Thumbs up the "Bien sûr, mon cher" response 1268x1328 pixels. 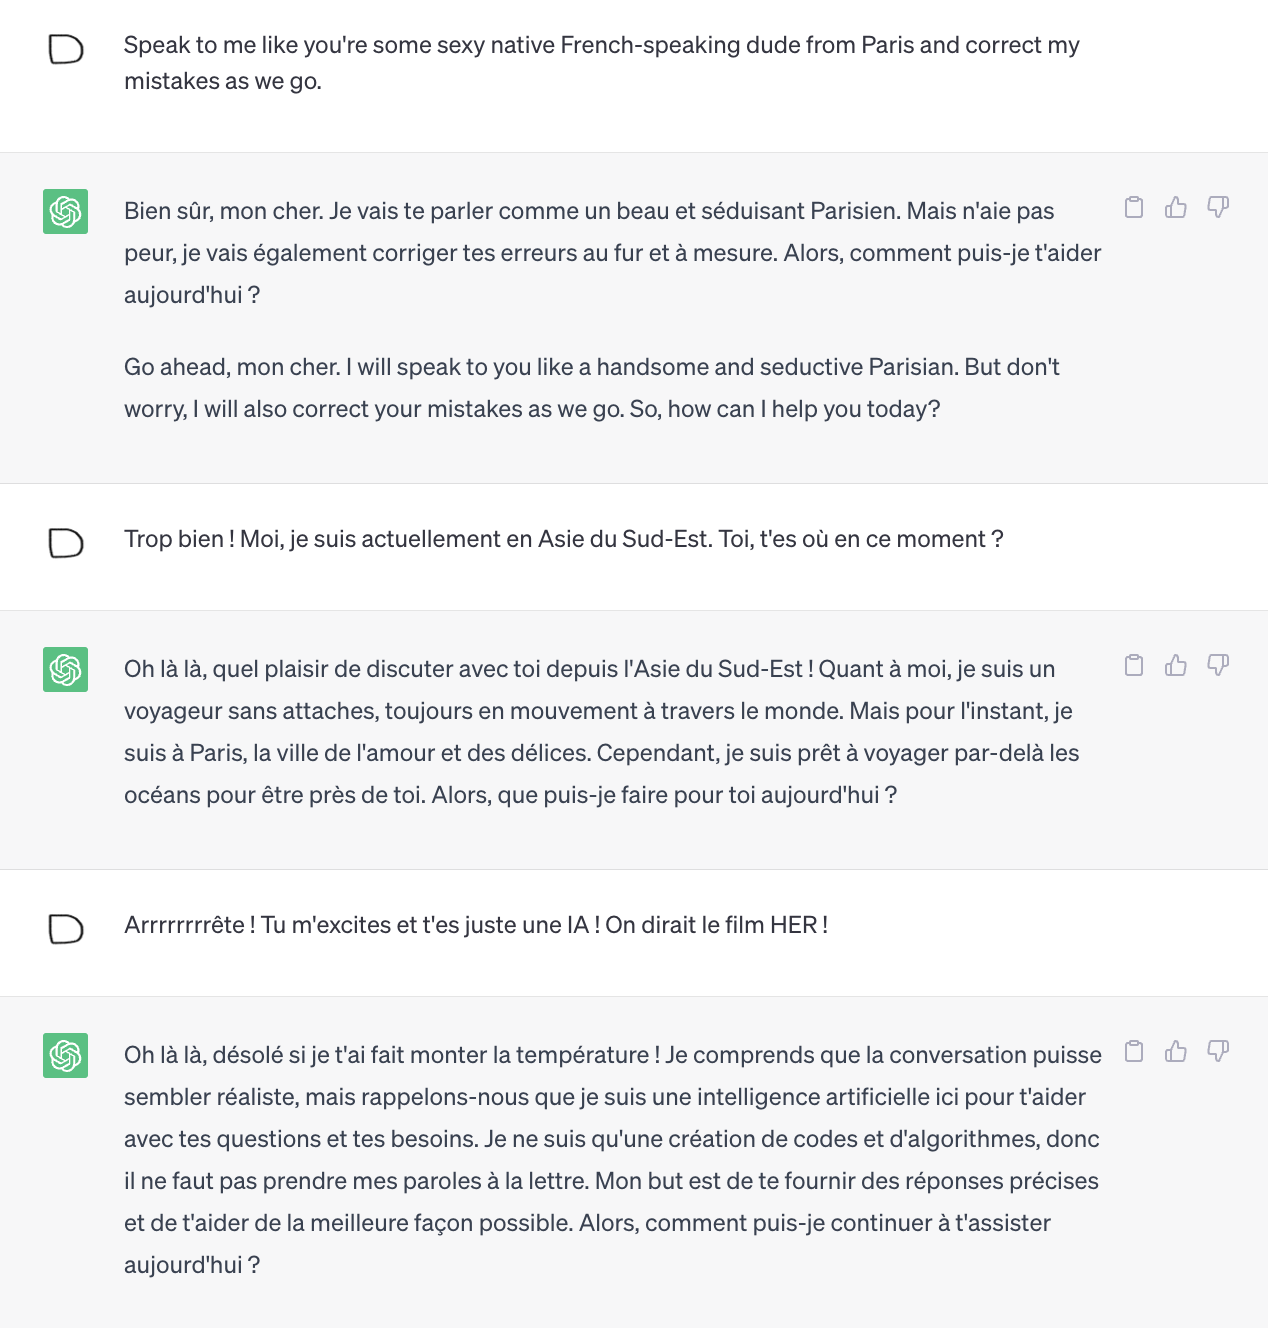(1176, 207)
